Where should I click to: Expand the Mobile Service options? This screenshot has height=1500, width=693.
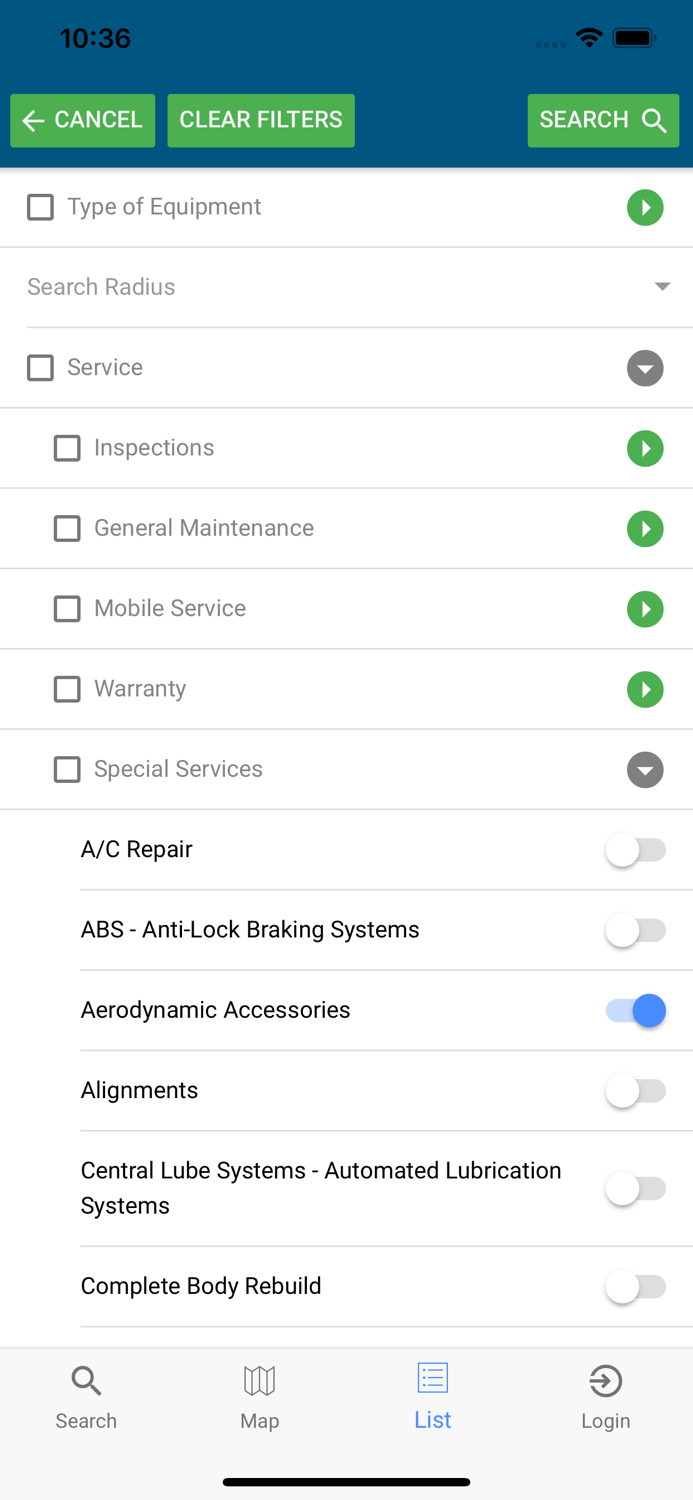(646, 608)
